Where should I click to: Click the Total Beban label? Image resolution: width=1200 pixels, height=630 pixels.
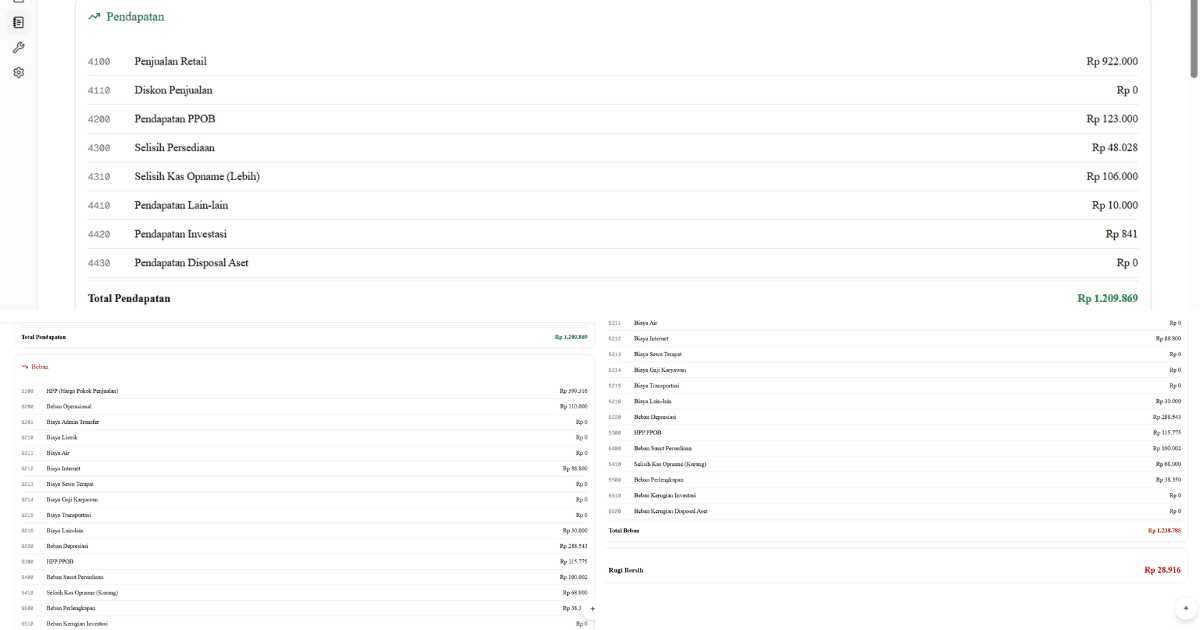[x=624, y=531]
